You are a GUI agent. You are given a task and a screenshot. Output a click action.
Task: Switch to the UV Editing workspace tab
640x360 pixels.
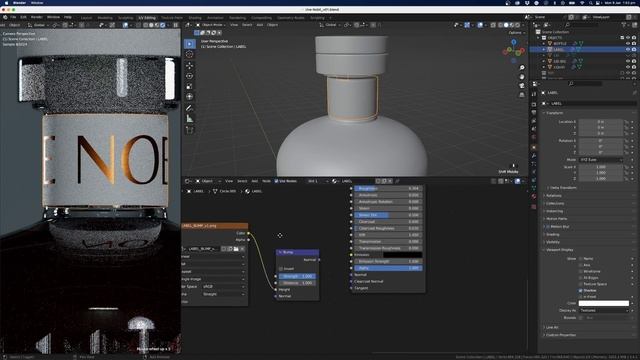147,18
